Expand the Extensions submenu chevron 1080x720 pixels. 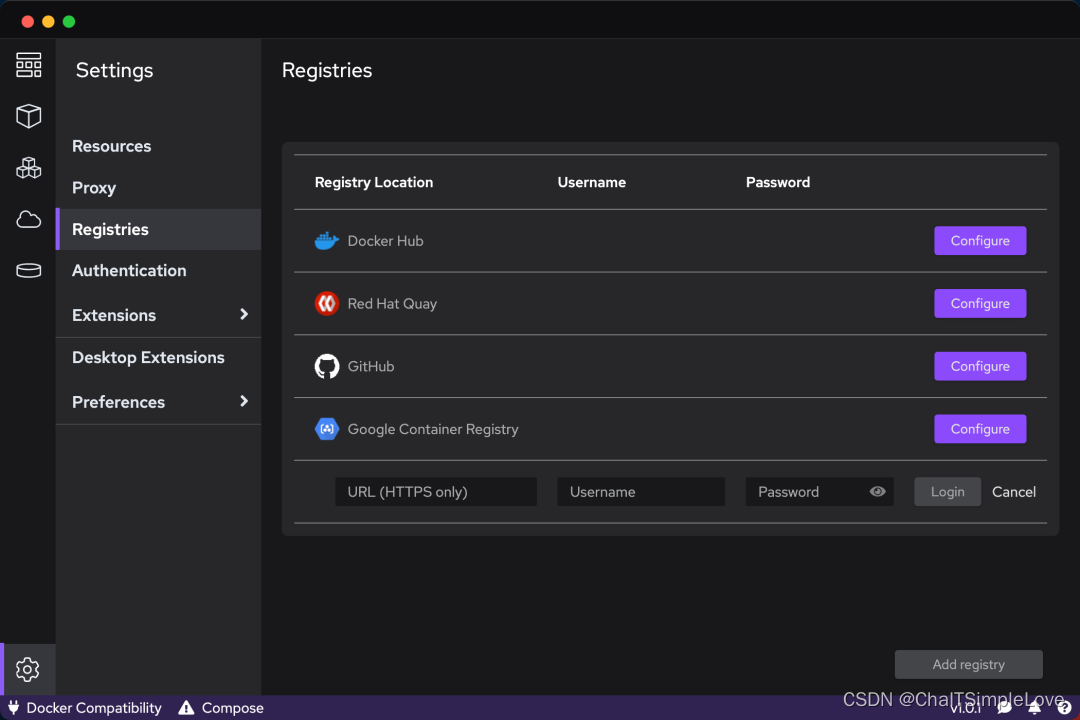244,314
